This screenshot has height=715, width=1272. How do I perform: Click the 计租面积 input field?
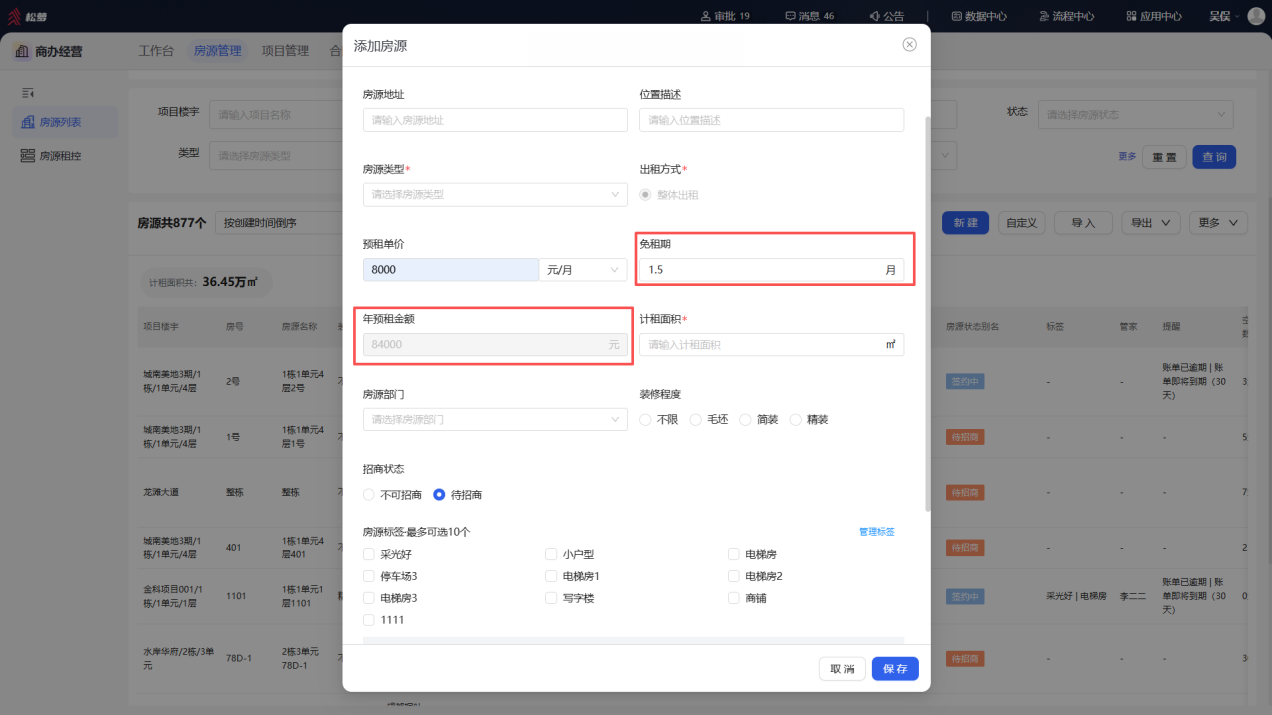tap(771, 345)
